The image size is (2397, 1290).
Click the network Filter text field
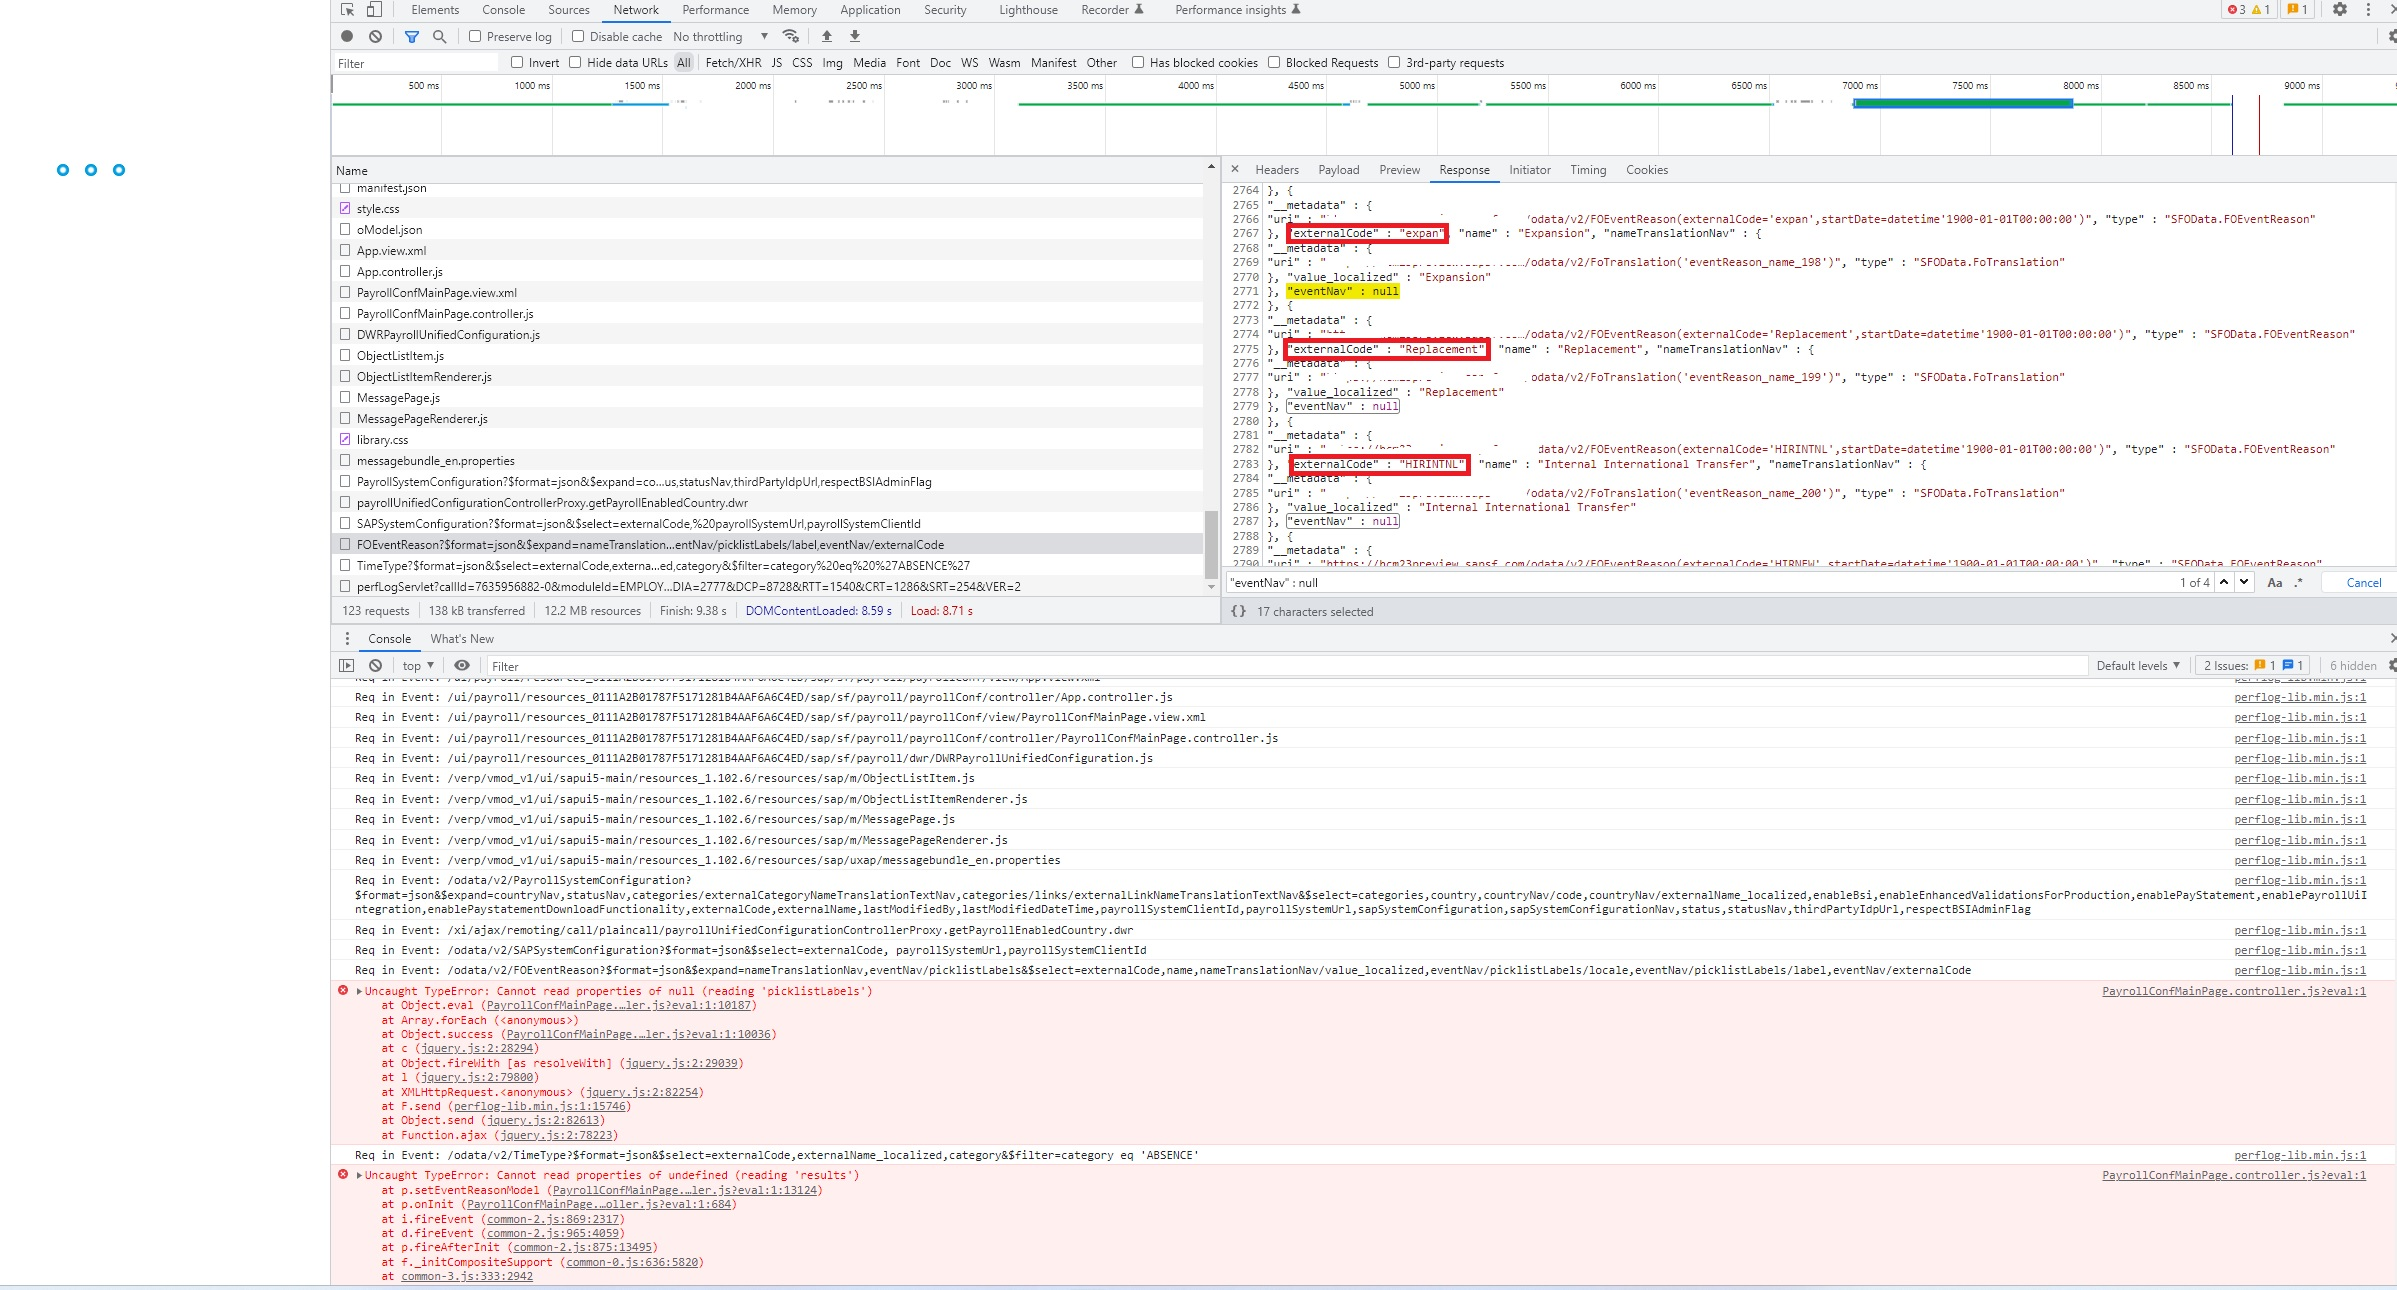416,63
